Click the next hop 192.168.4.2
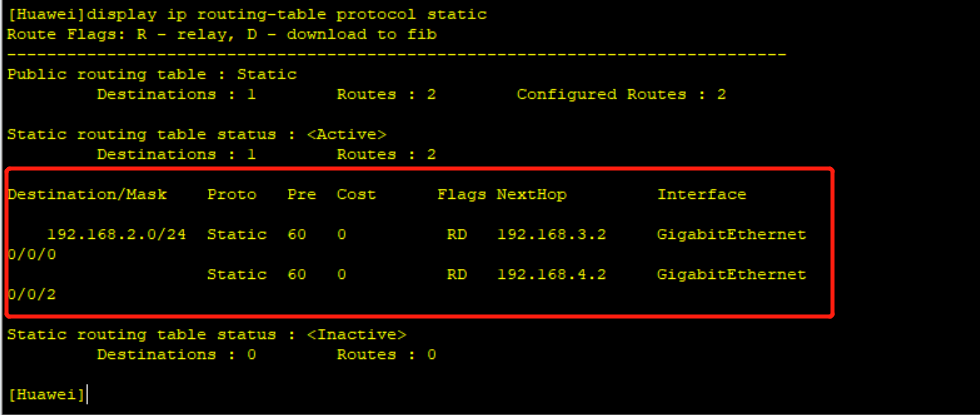Screen dimensions: 980x415 (x=552, y=274)
